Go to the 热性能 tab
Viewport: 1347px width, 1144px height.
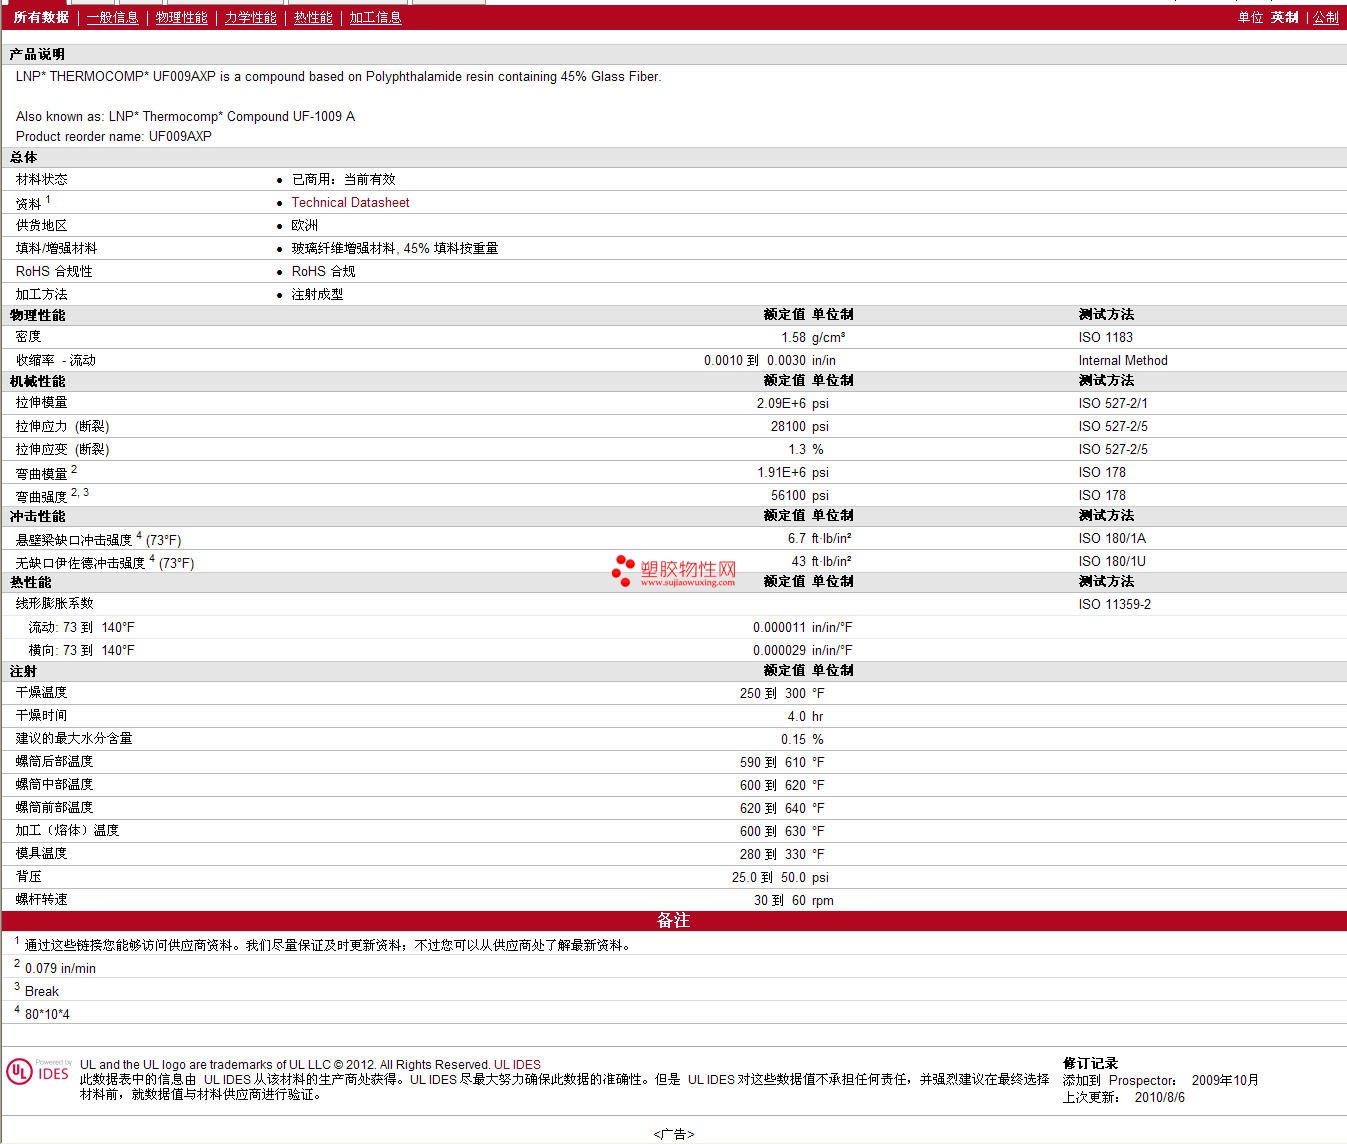(313, 17)
